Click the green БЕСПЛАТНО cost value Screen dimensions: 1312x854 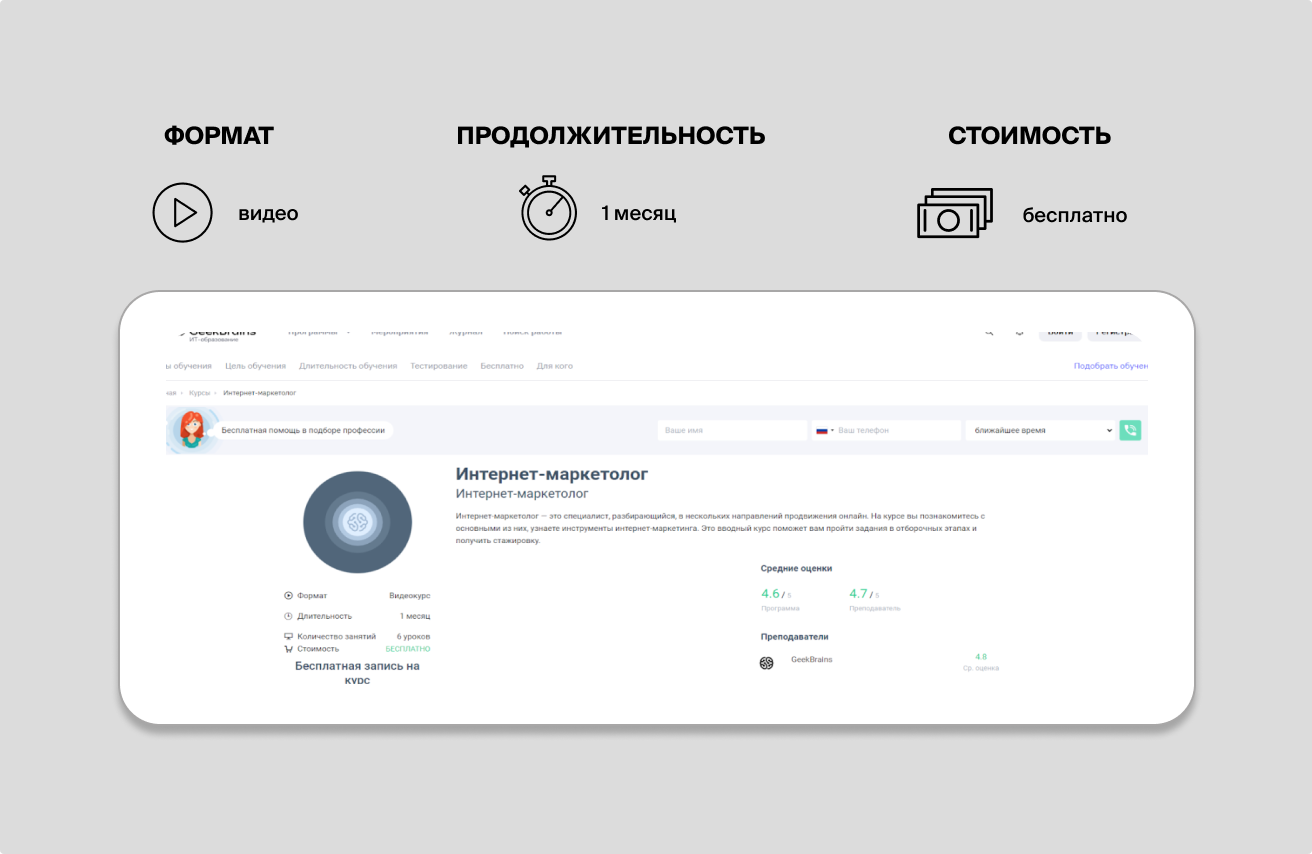[x=408, y=649]
